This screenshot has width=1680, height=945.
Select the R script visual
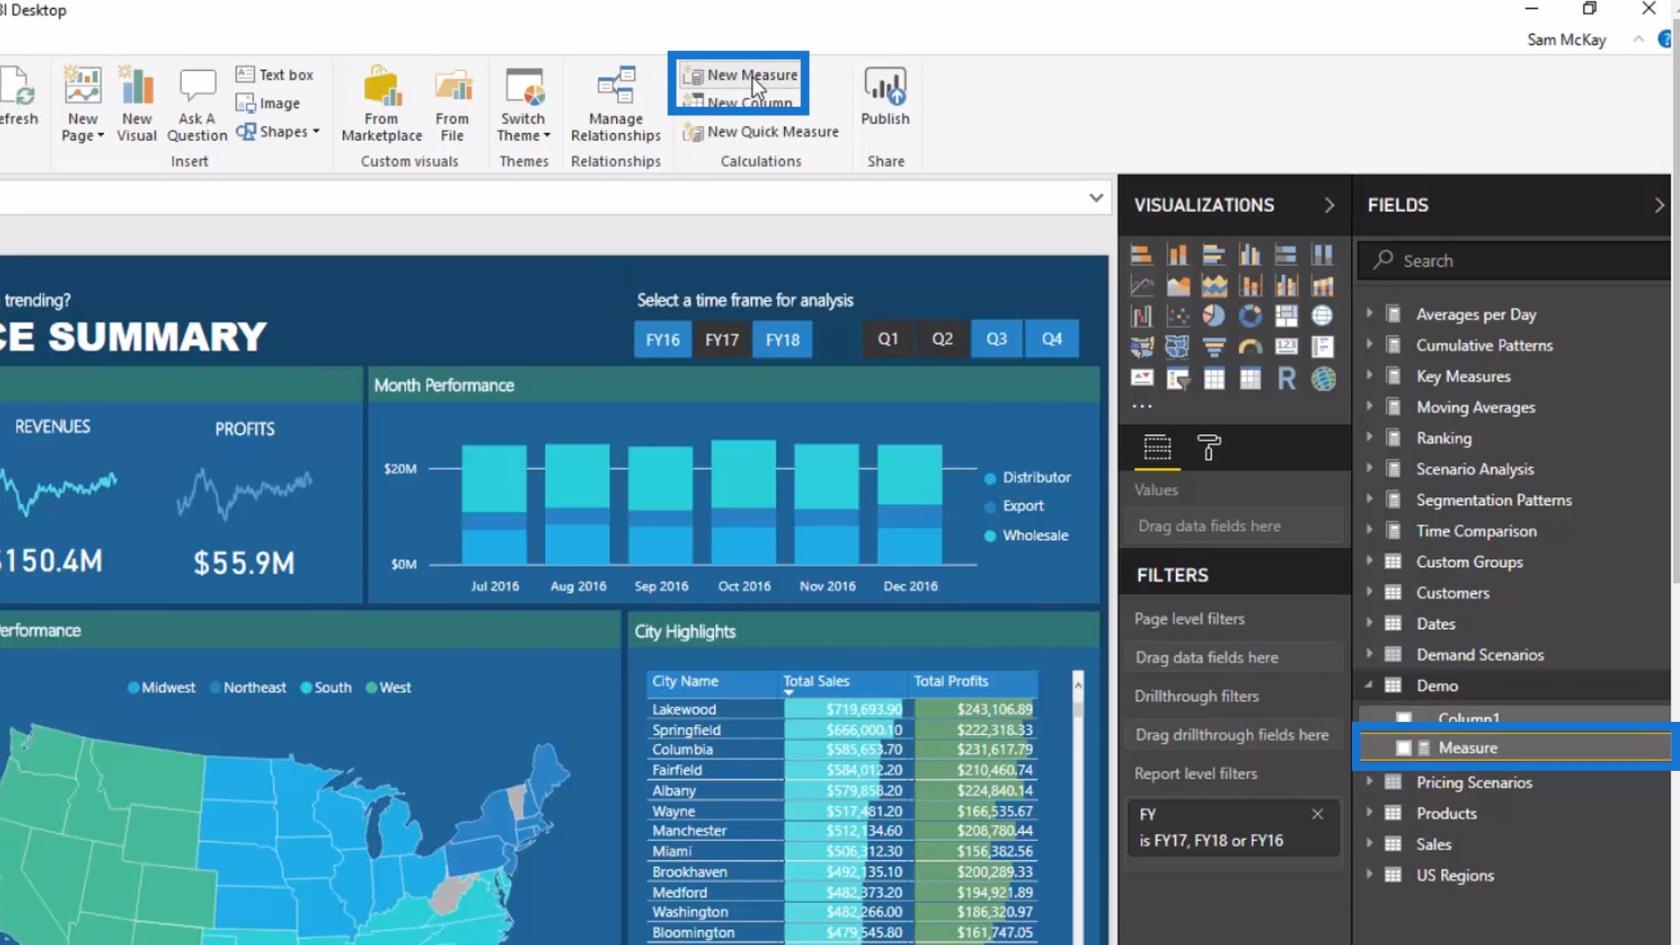pyautogui.click(x=1286, y=379)
